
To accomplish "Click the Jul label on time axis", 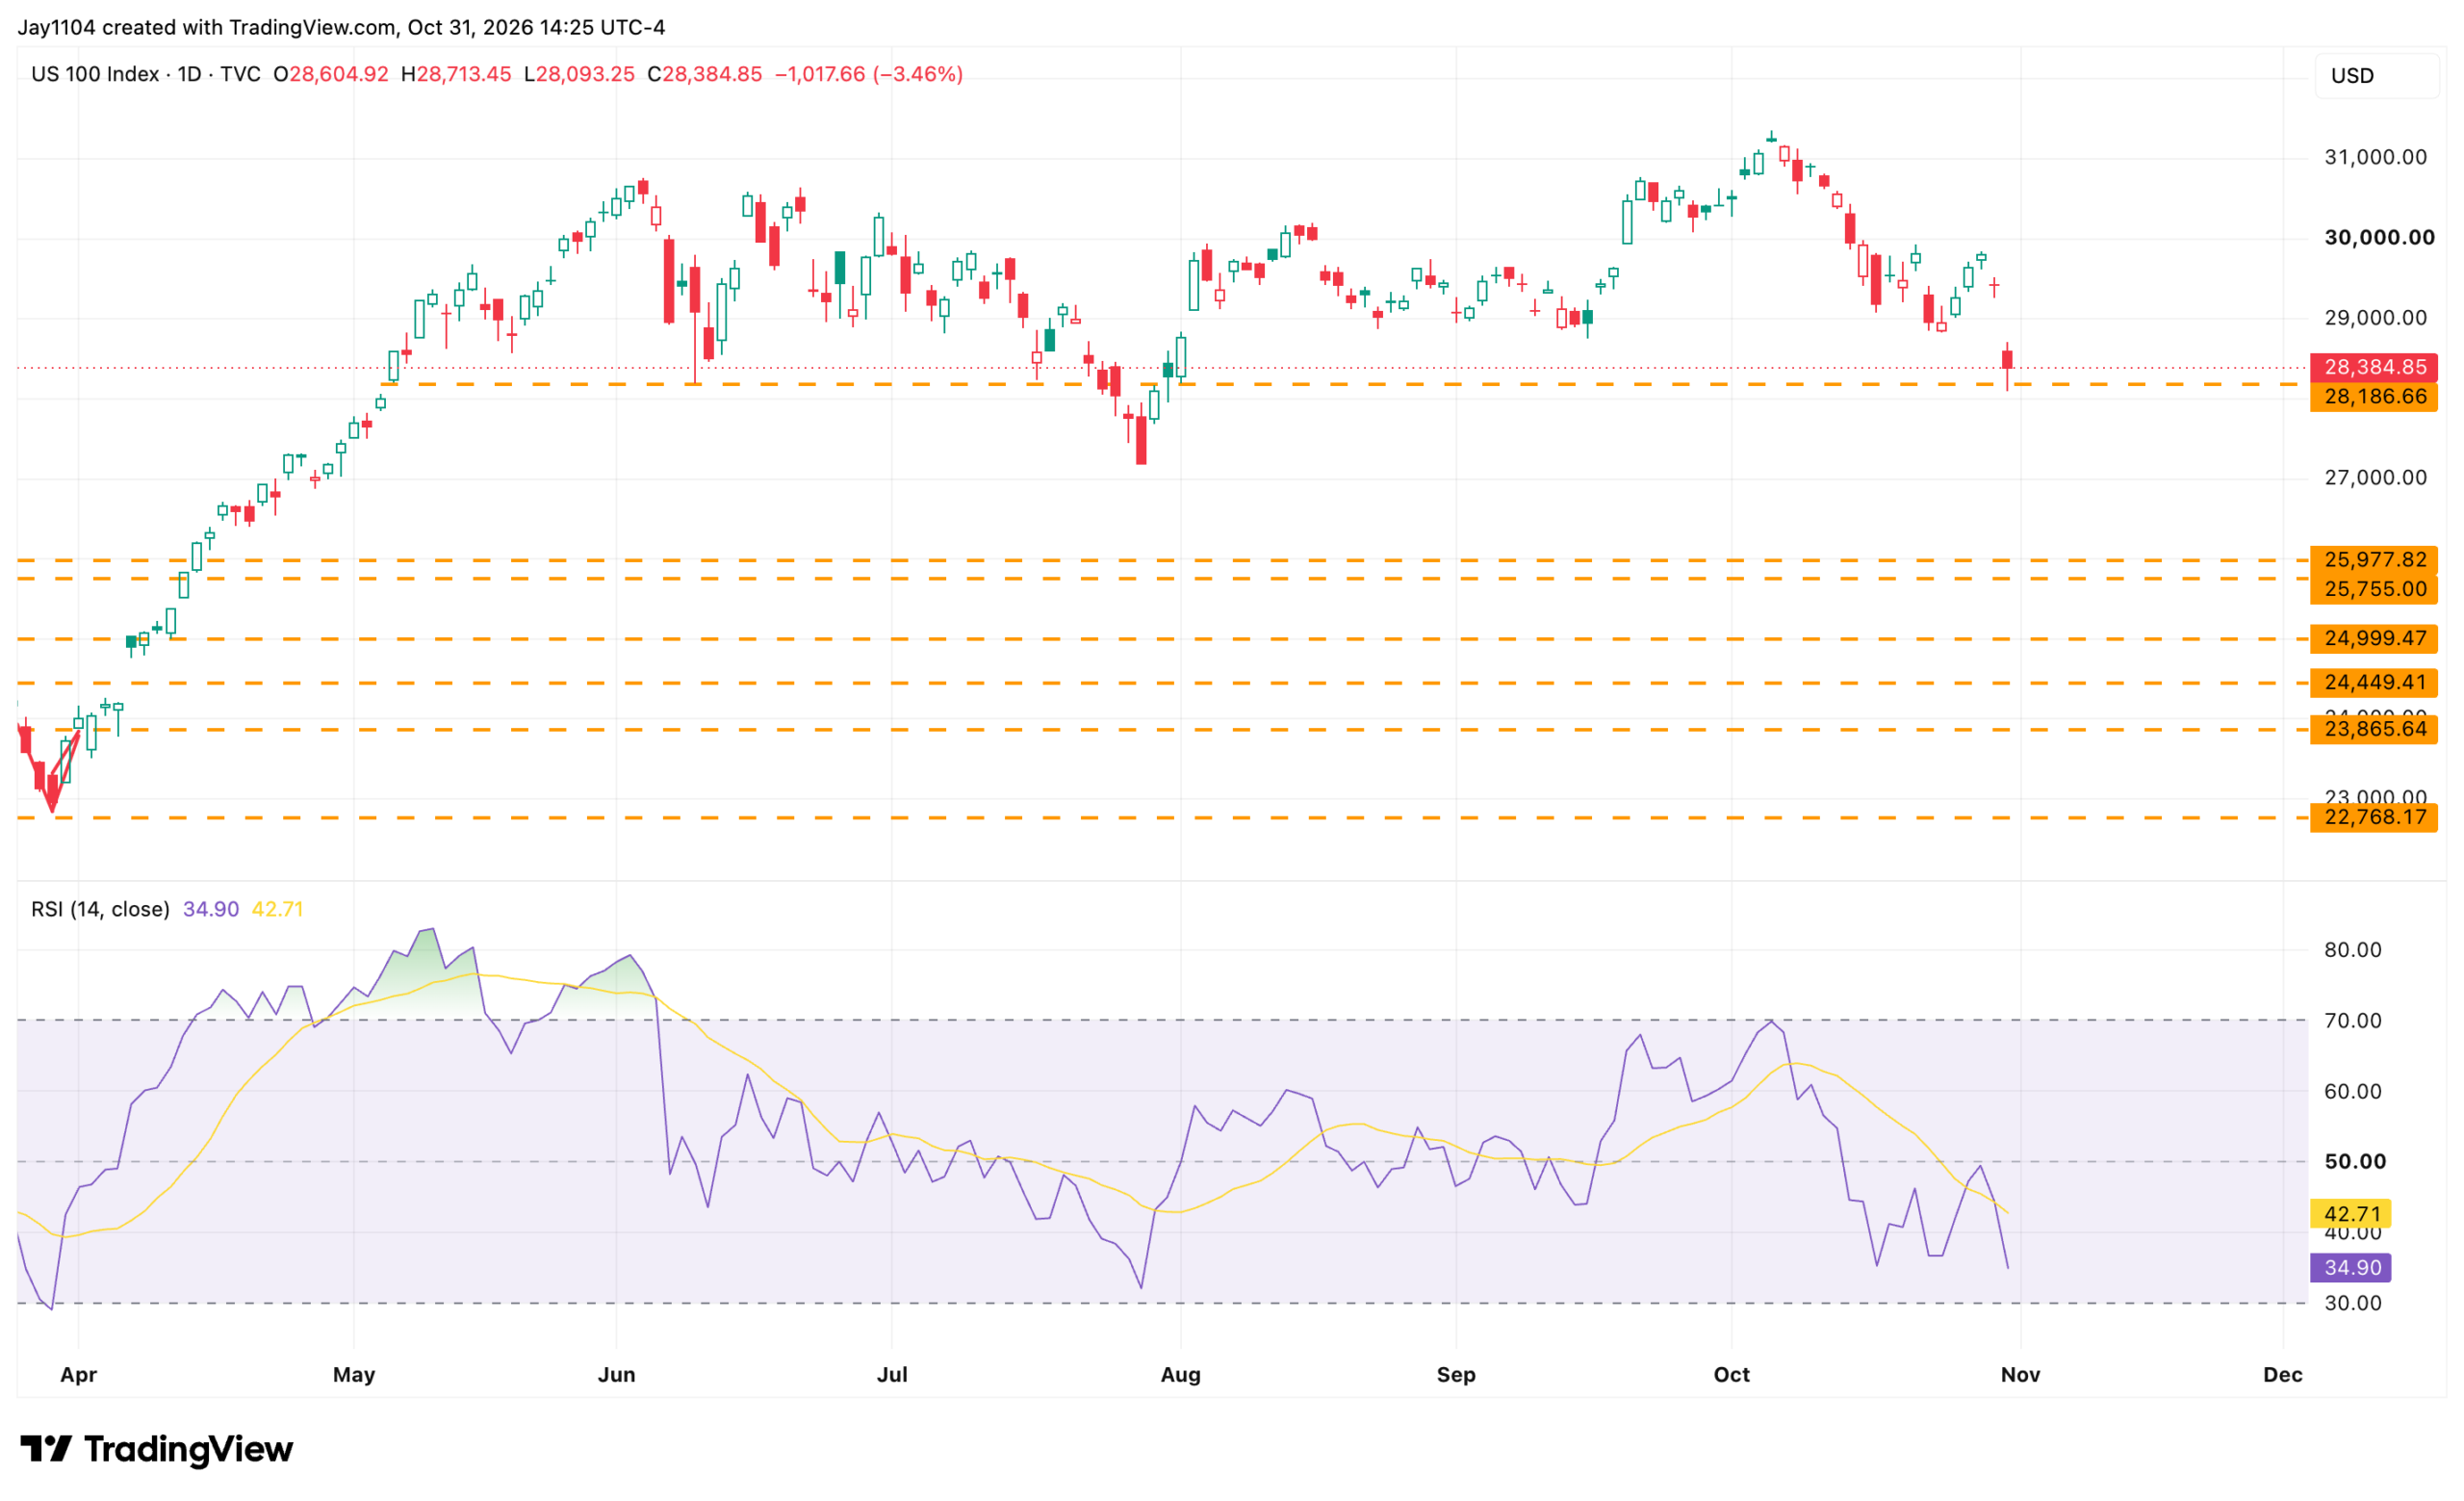I will (x=892, y=1375).
